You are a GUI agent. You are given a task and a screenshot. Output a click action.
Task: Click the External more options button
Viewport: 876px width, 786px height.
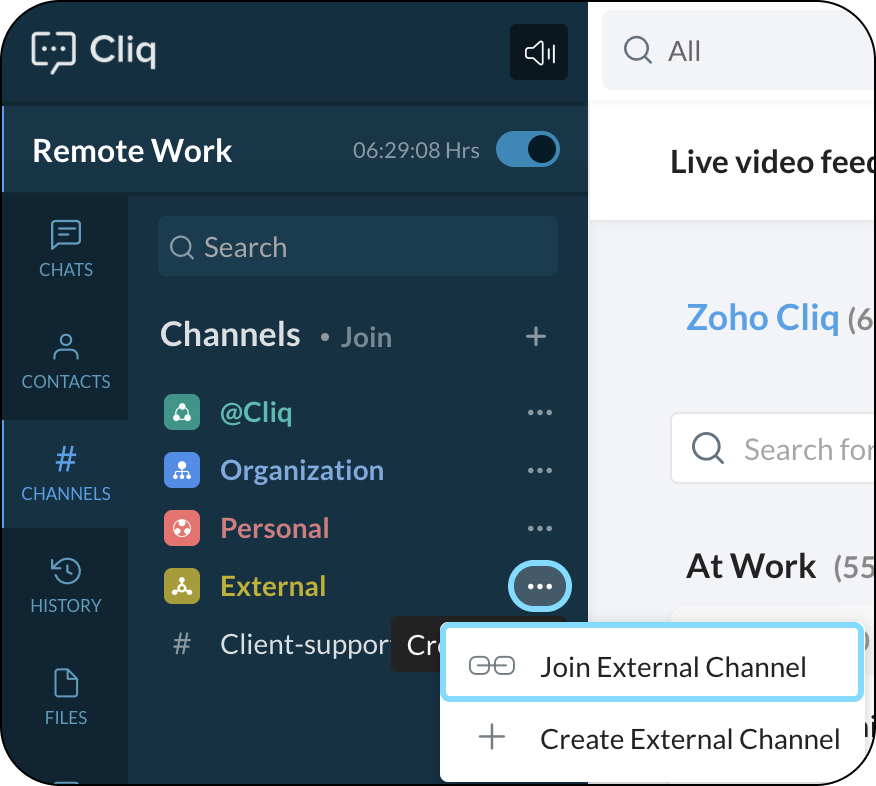coord(540,587)
